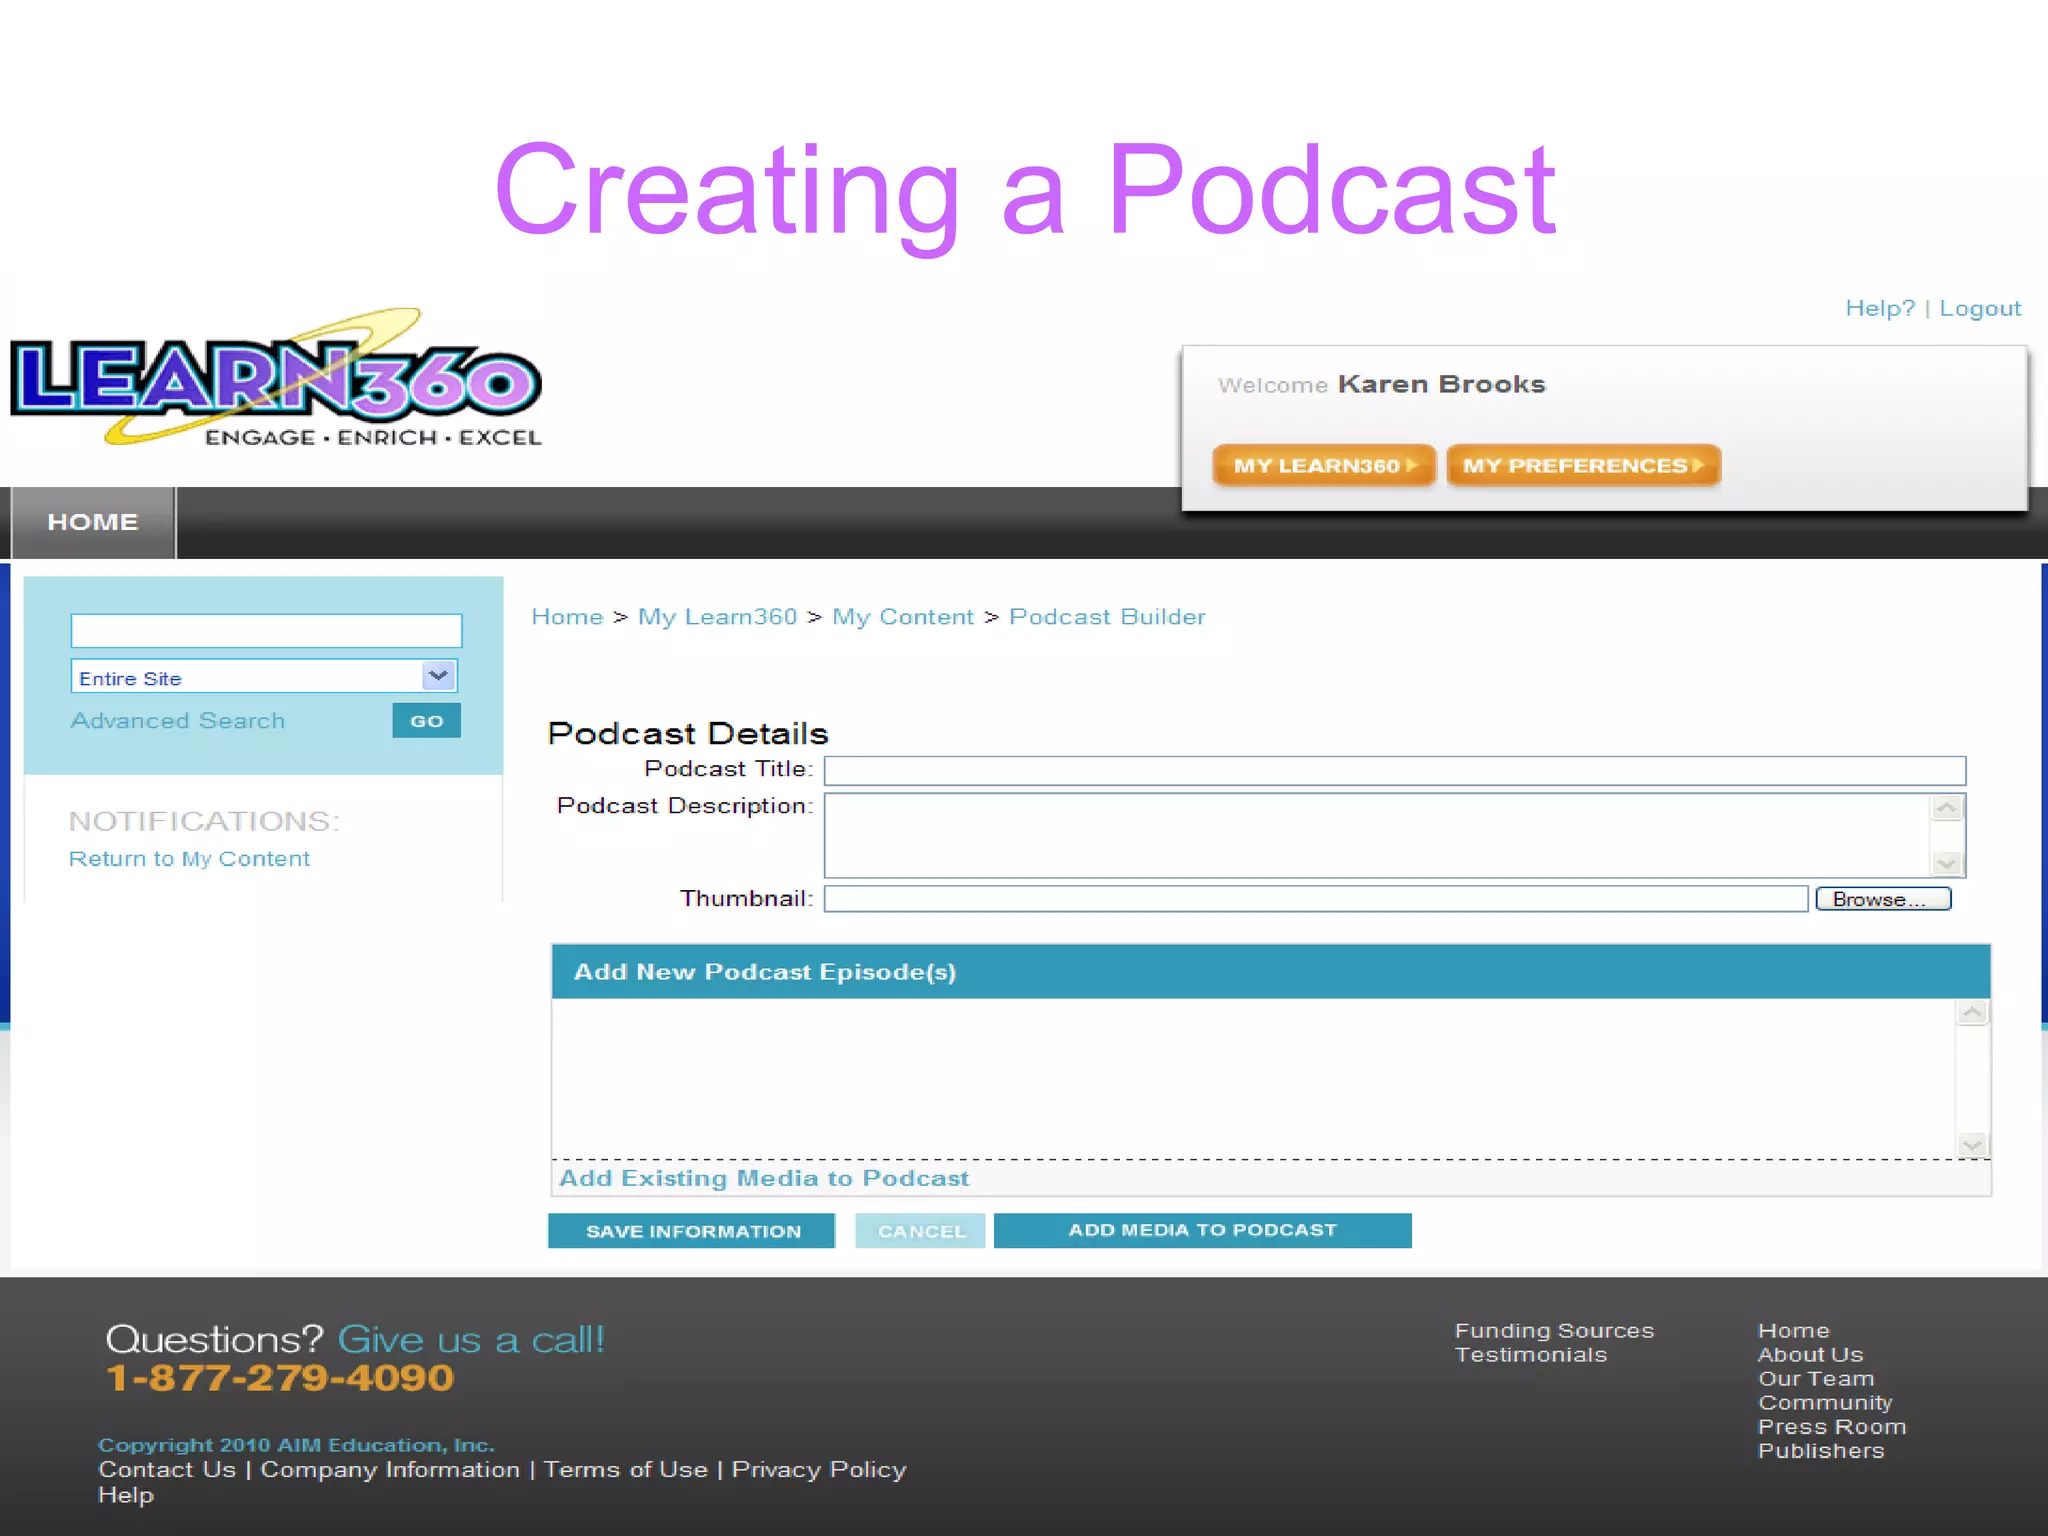Click episode list scrollbar down arrow
This screenshot has height=1536, width=2048.
click(1972, 1144)
